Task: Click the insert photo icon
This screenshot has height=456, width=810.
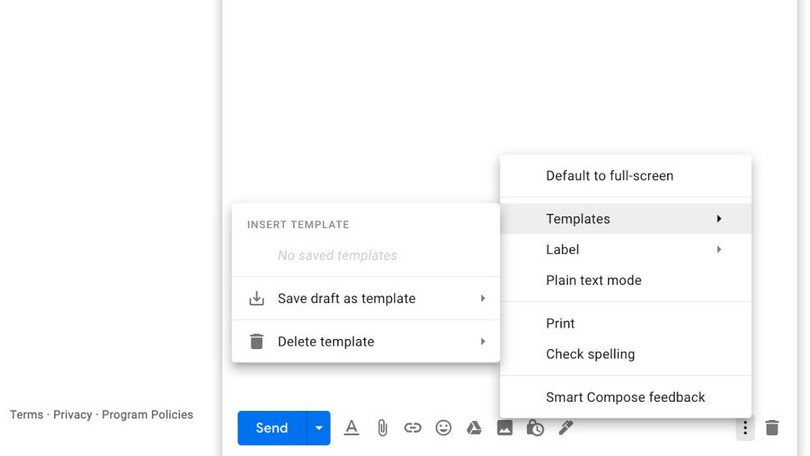Action: click(505, 428)
